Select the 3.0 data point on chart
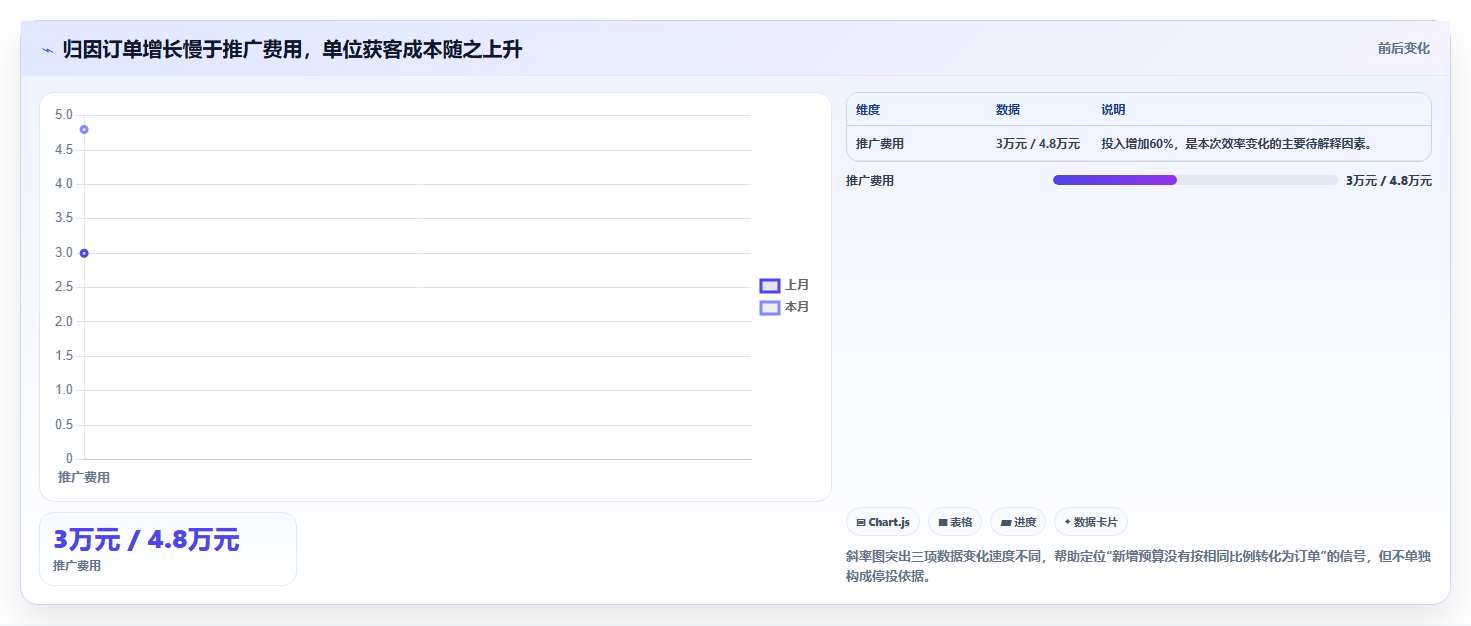 click(84, 253)
